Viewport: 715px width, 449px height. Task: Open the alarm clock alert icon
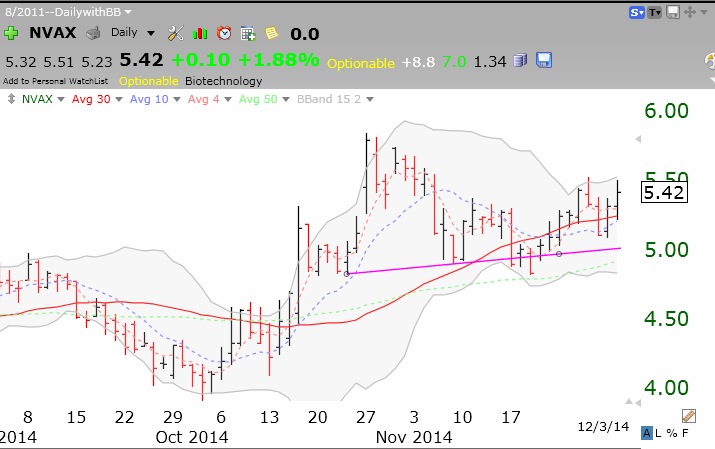pos(224,33)
